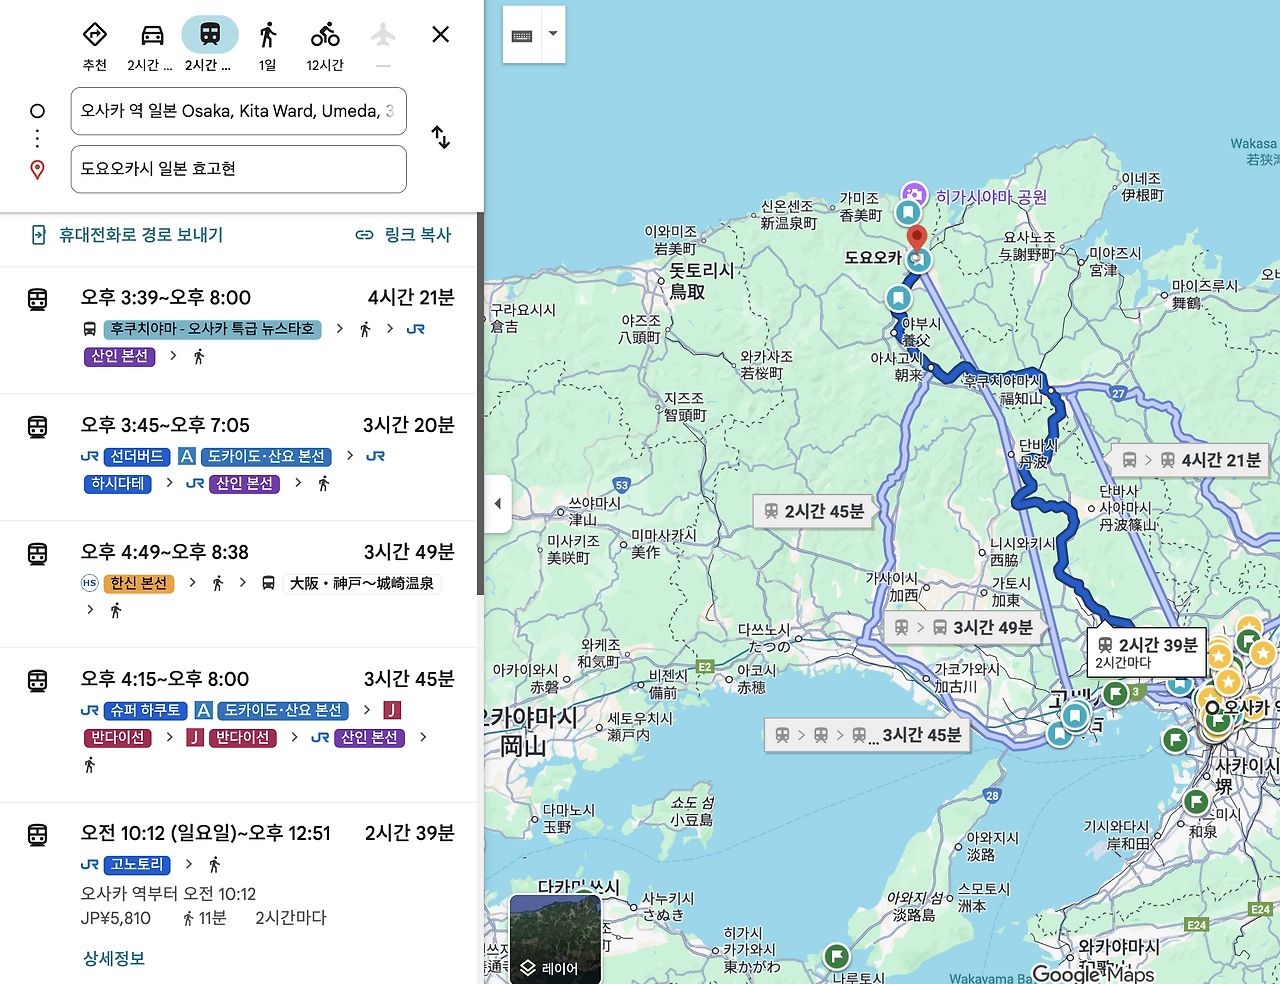Copy link (링크 복사)
1280x984 pixels.
[404, 235]
